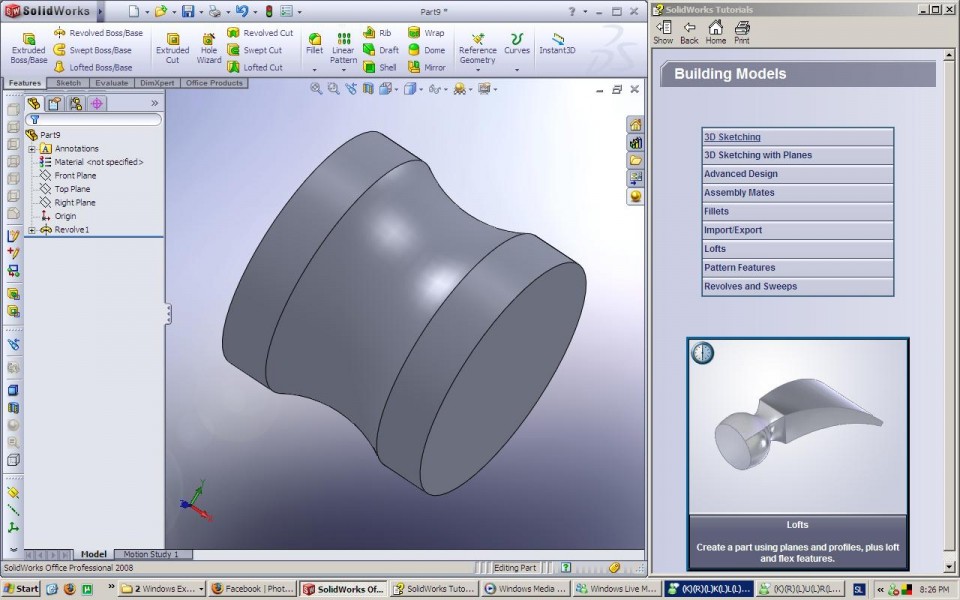Image resolution: width=960 pixels, height=600 pixels.
Task: Open the Hole Wizard
Action: (x=209, y=48)
